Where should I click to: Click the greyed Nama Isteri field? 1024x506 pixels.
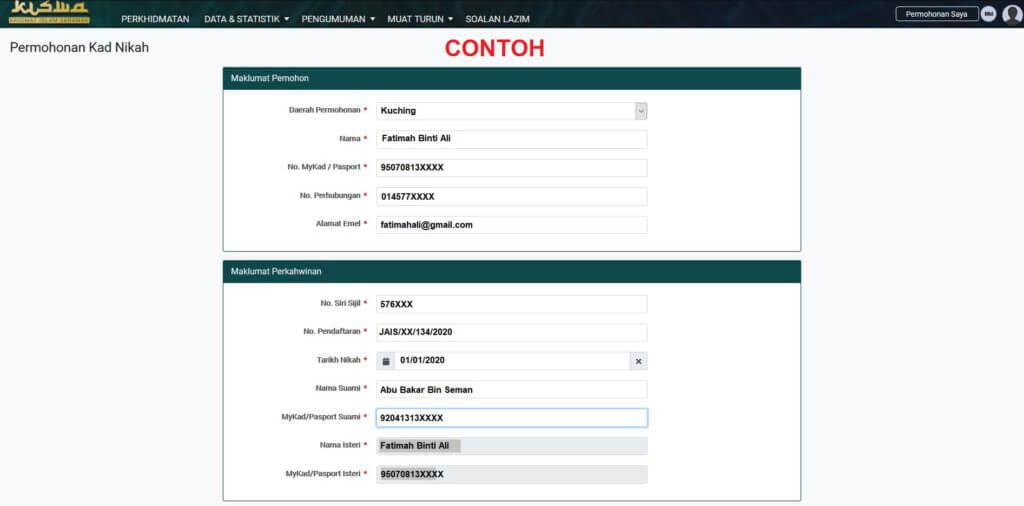[511, 446]
